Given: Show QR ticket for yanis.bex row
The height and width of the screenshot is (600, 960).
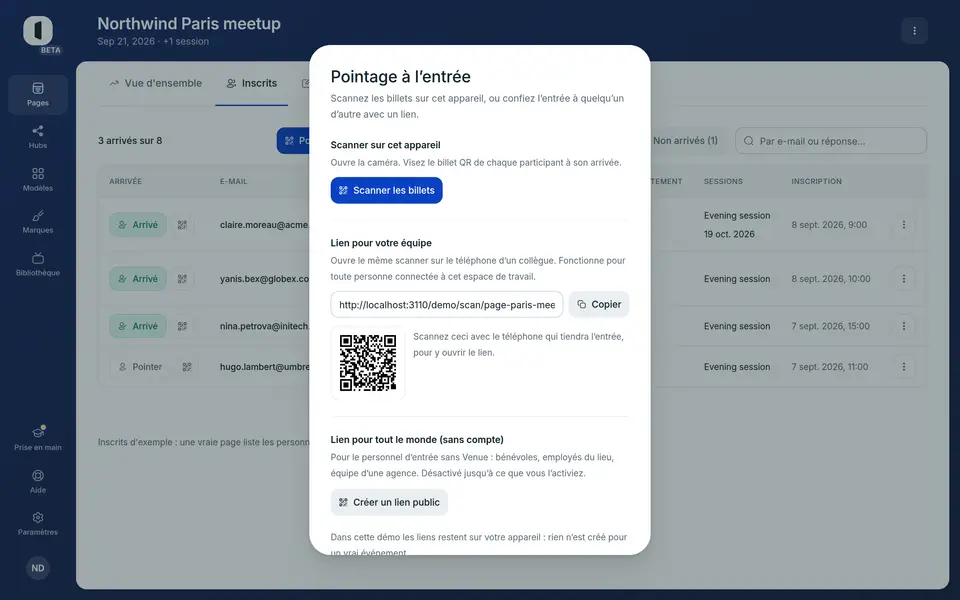Looking at the screenshot, I should pyautogui.click(x=182, y=279).
